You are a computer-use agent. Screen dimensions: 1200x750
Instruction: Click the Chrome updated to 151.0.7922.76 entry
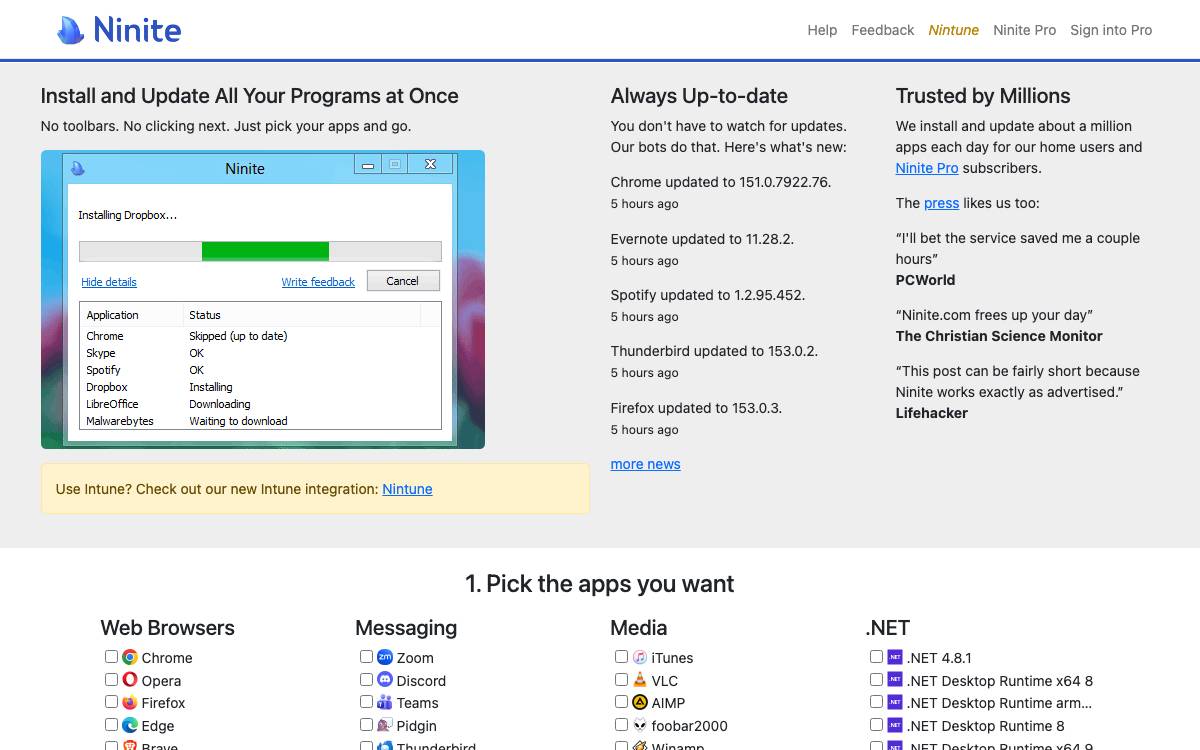click(721, 182)
